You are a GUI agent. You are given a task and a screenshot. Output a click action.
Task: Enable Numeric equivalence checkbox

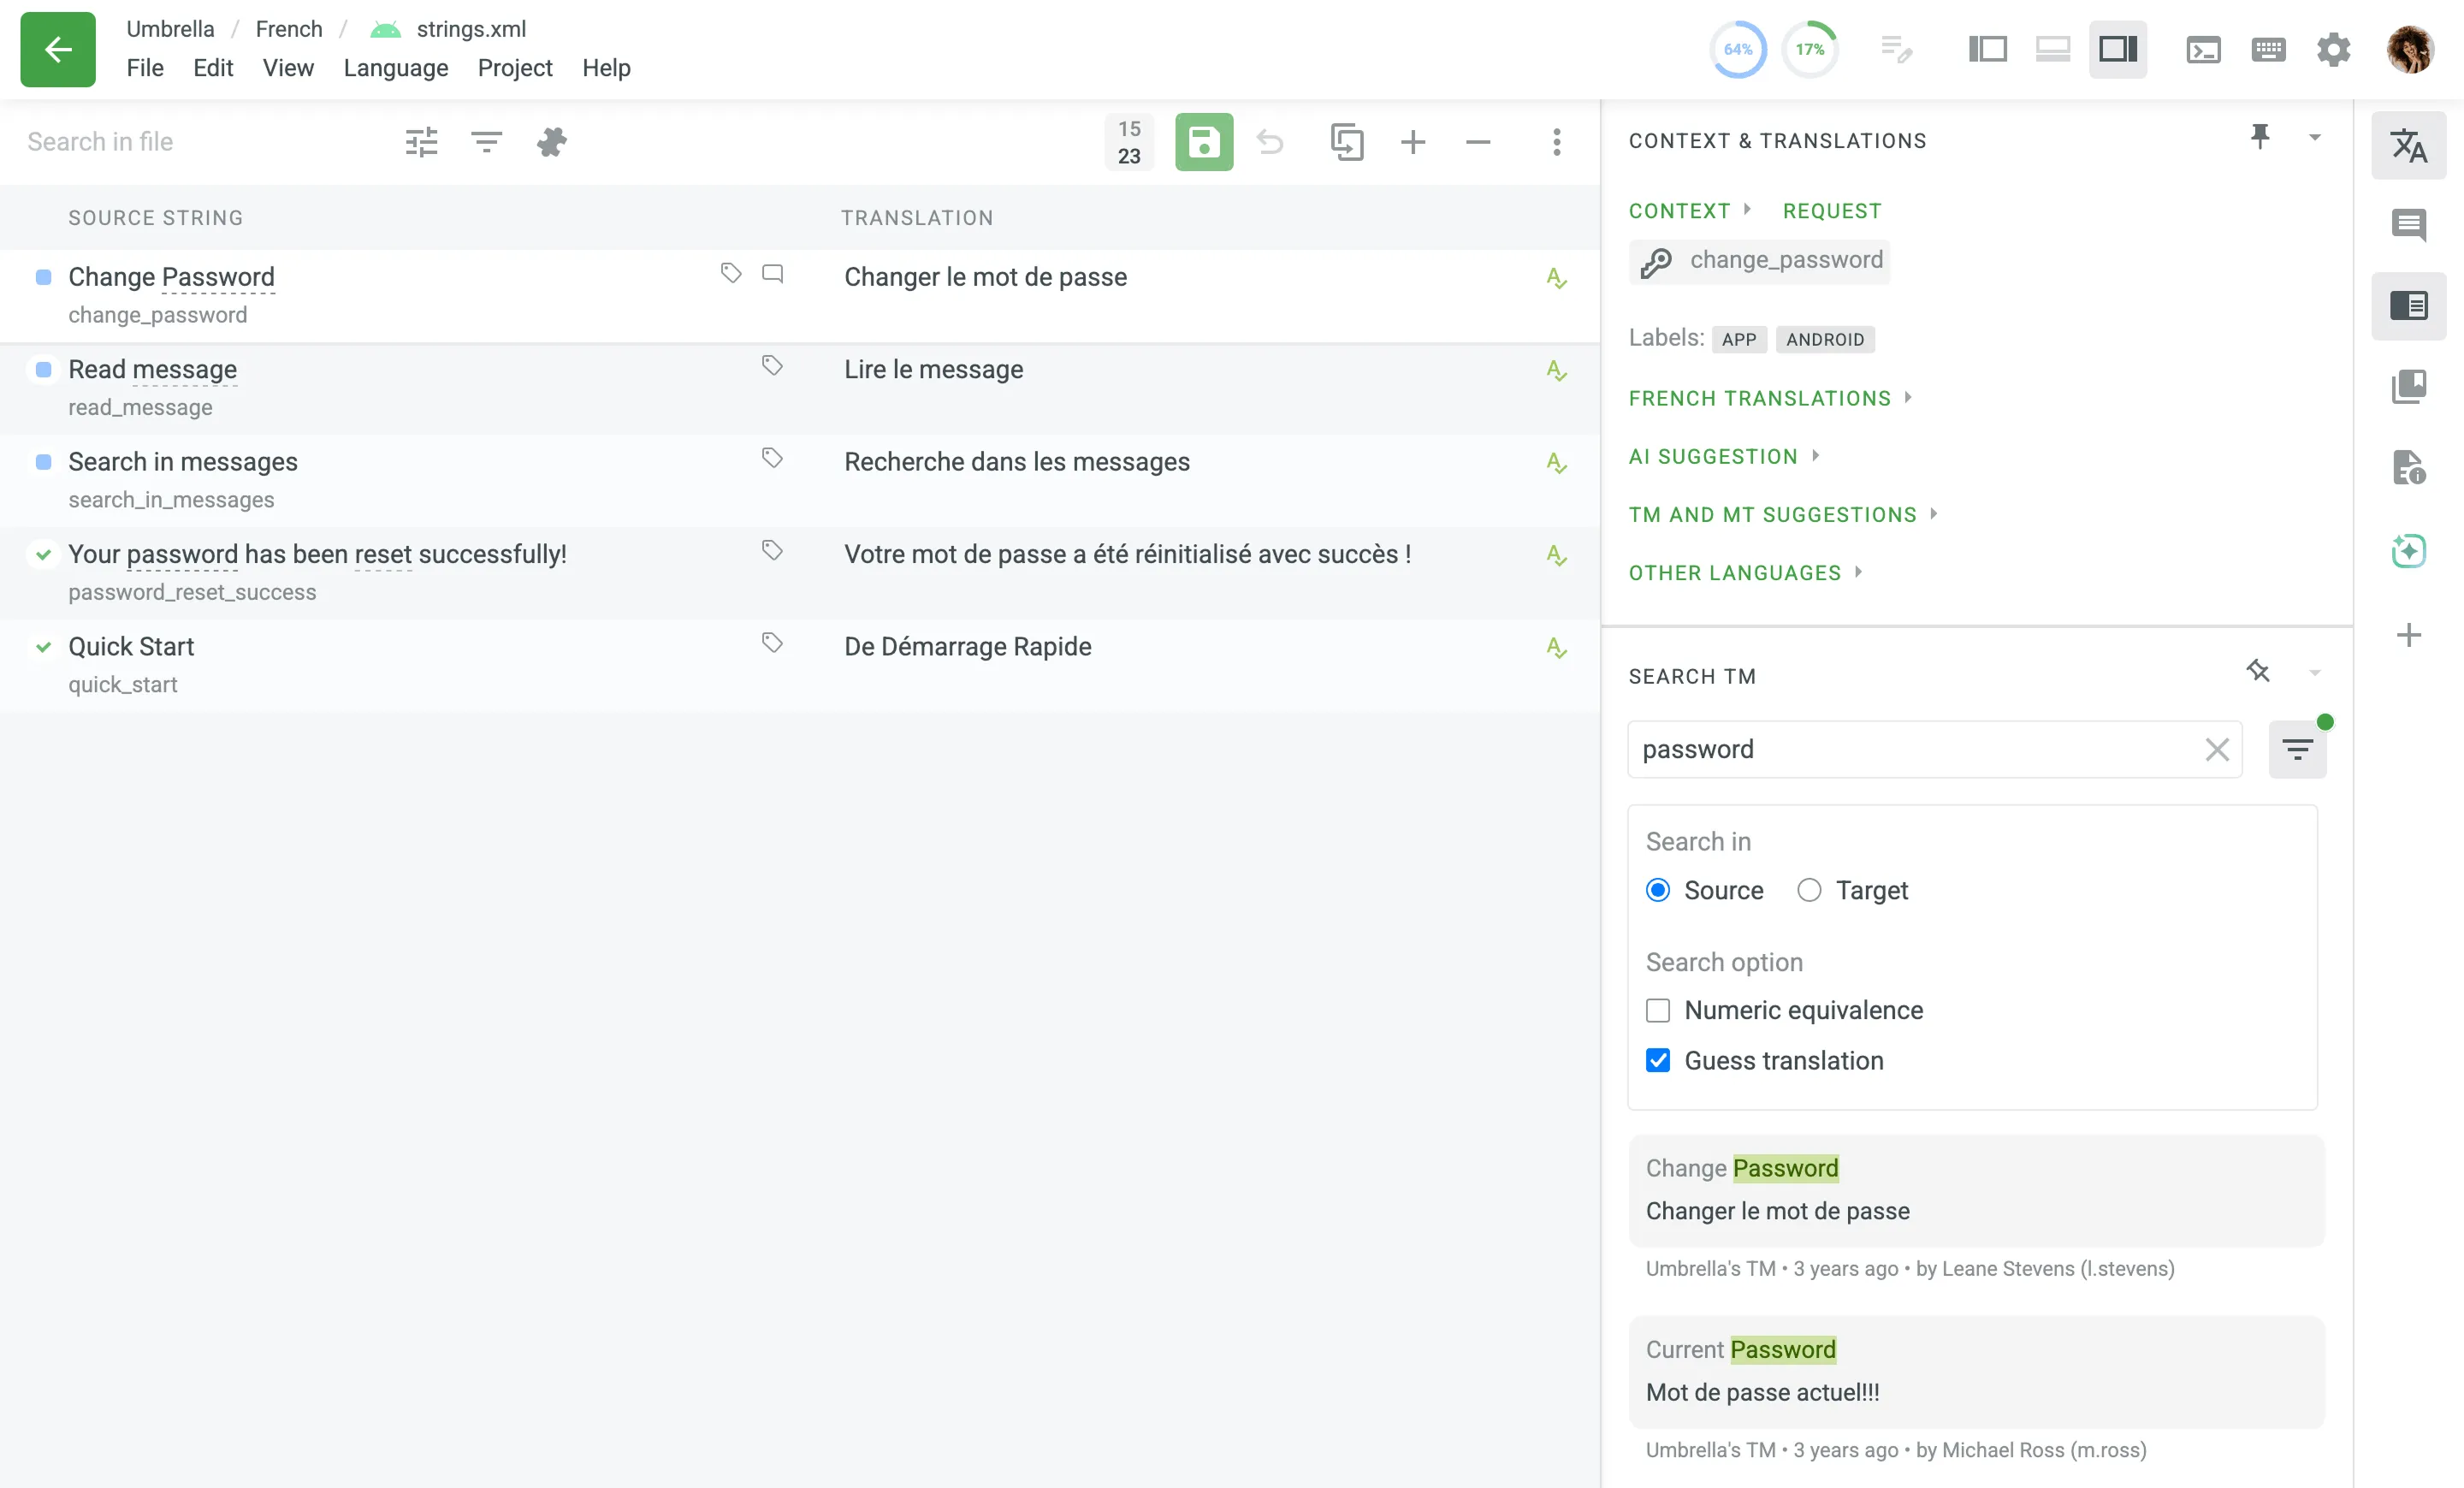coord(1657,1010)
